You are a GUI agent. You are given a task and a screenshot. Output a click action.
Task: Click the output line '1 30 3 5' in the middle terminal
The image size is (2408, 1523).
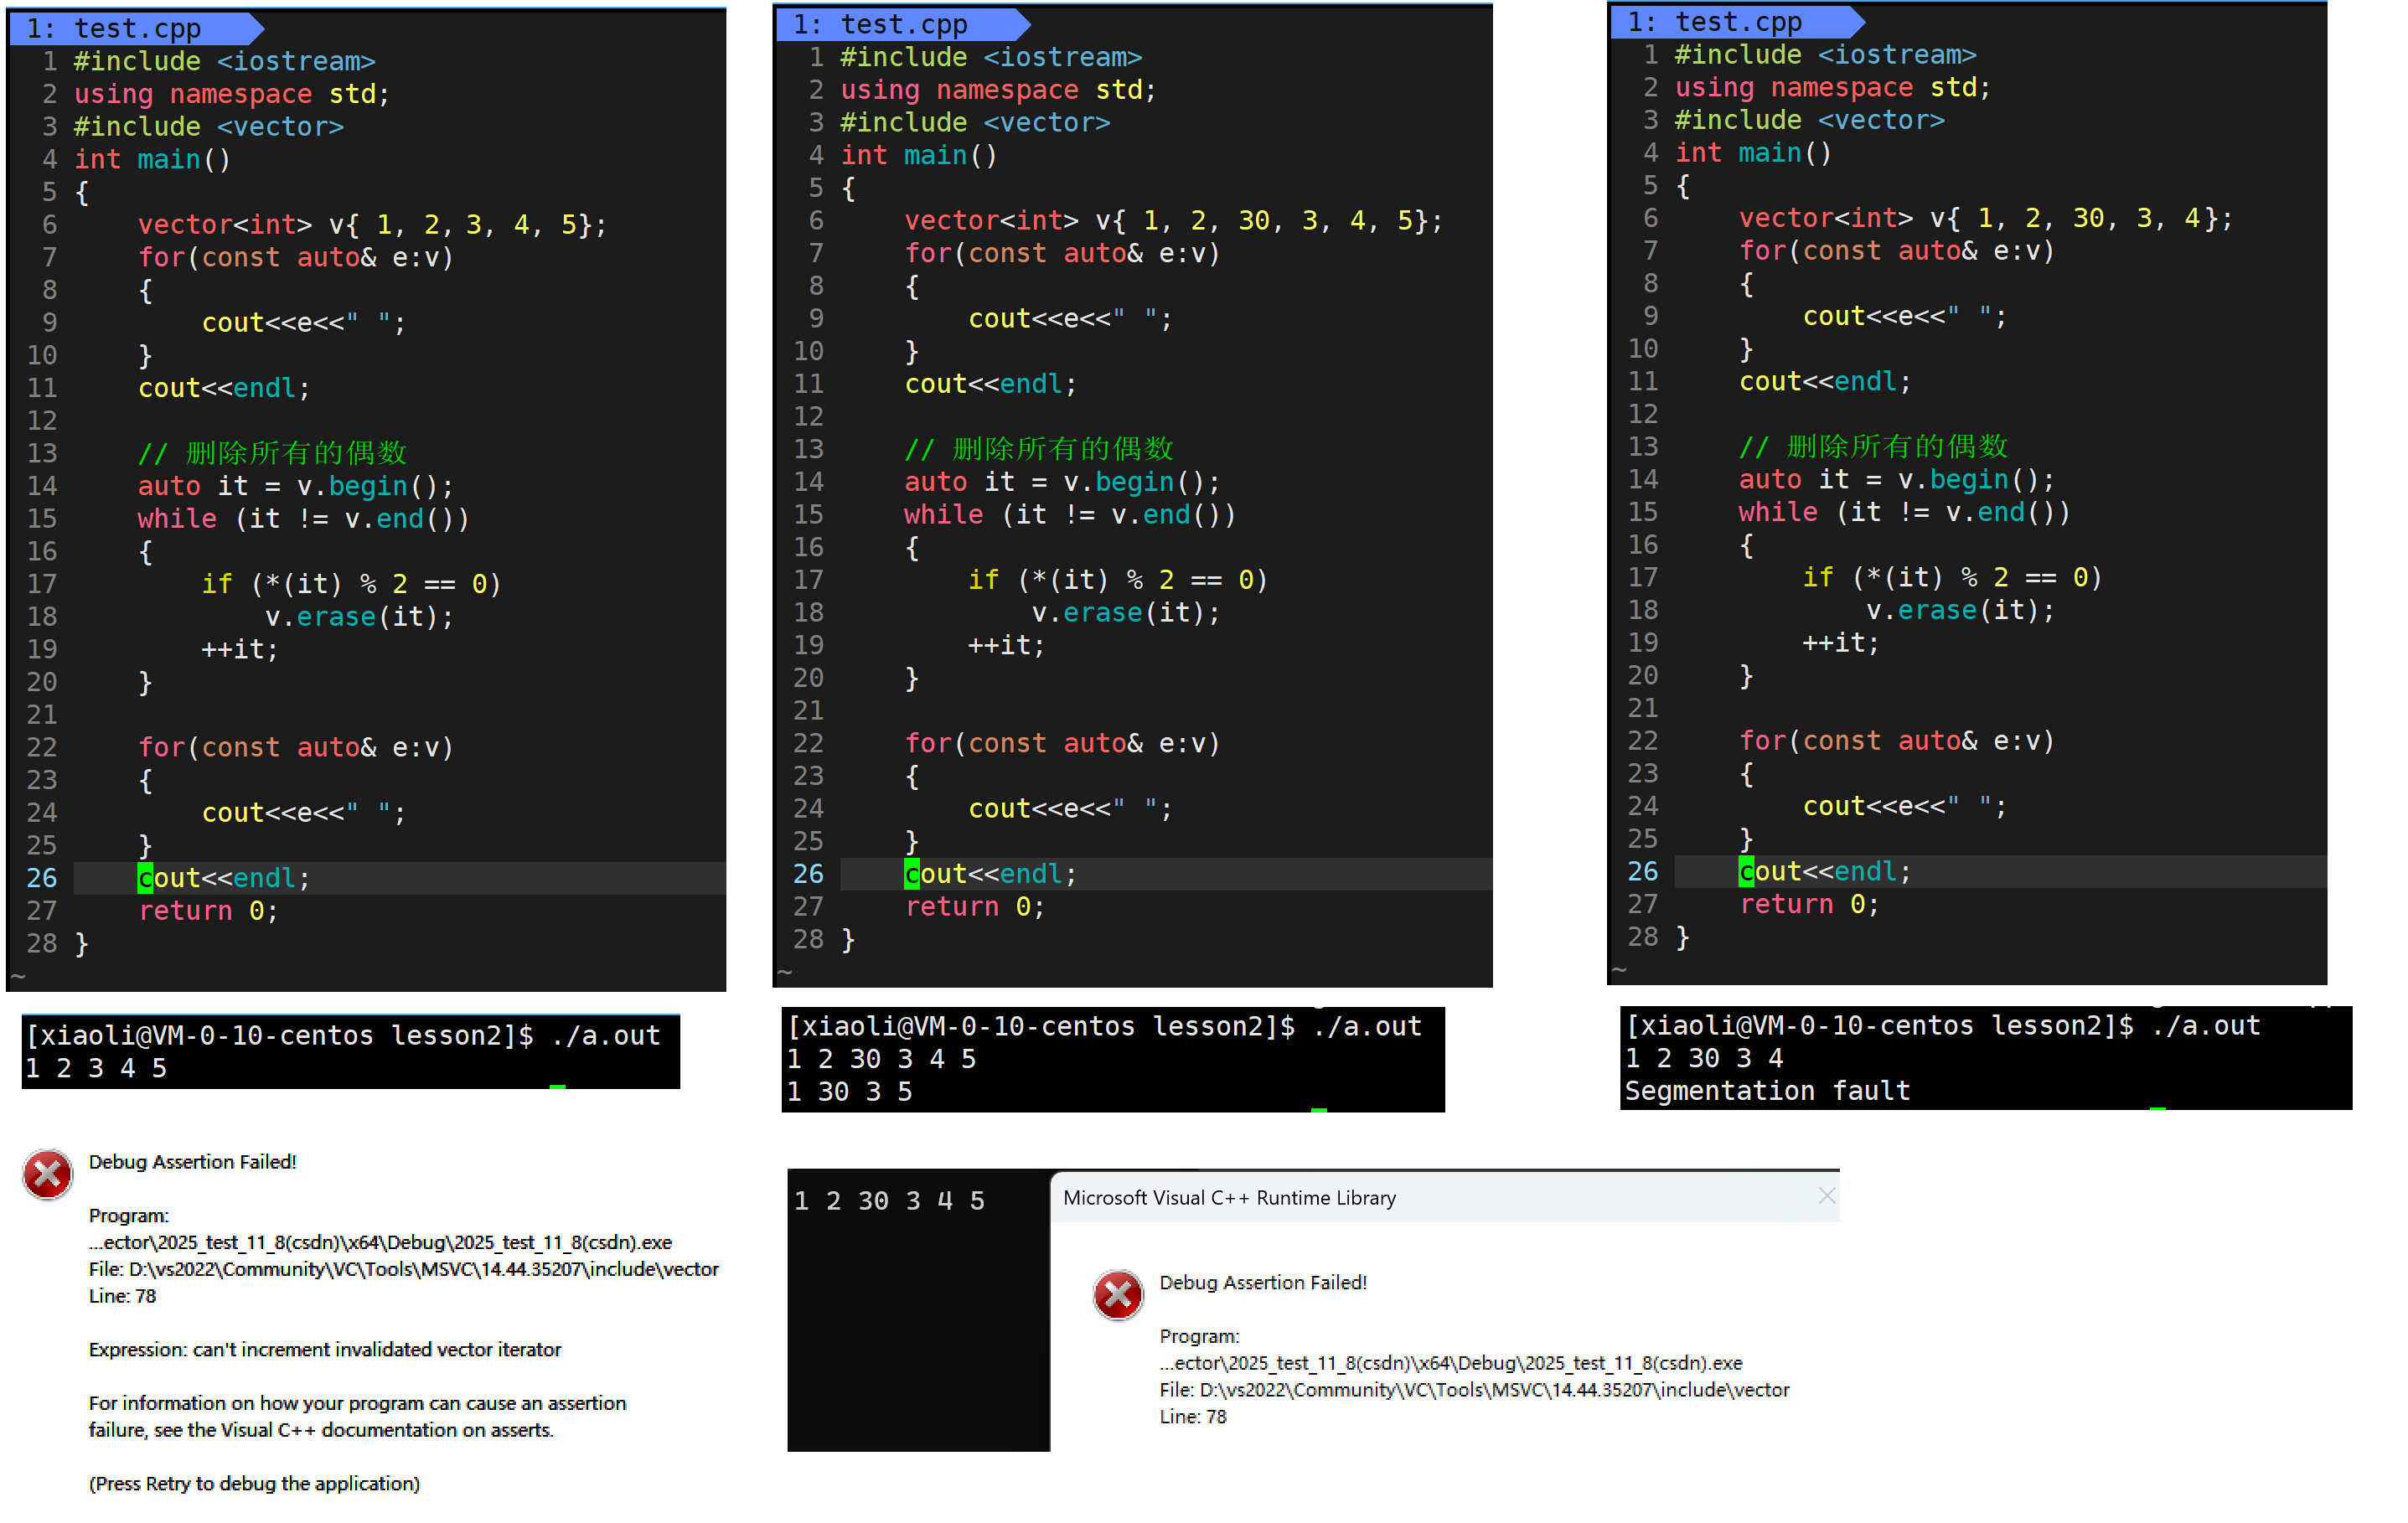click(x=849, y=1092)
